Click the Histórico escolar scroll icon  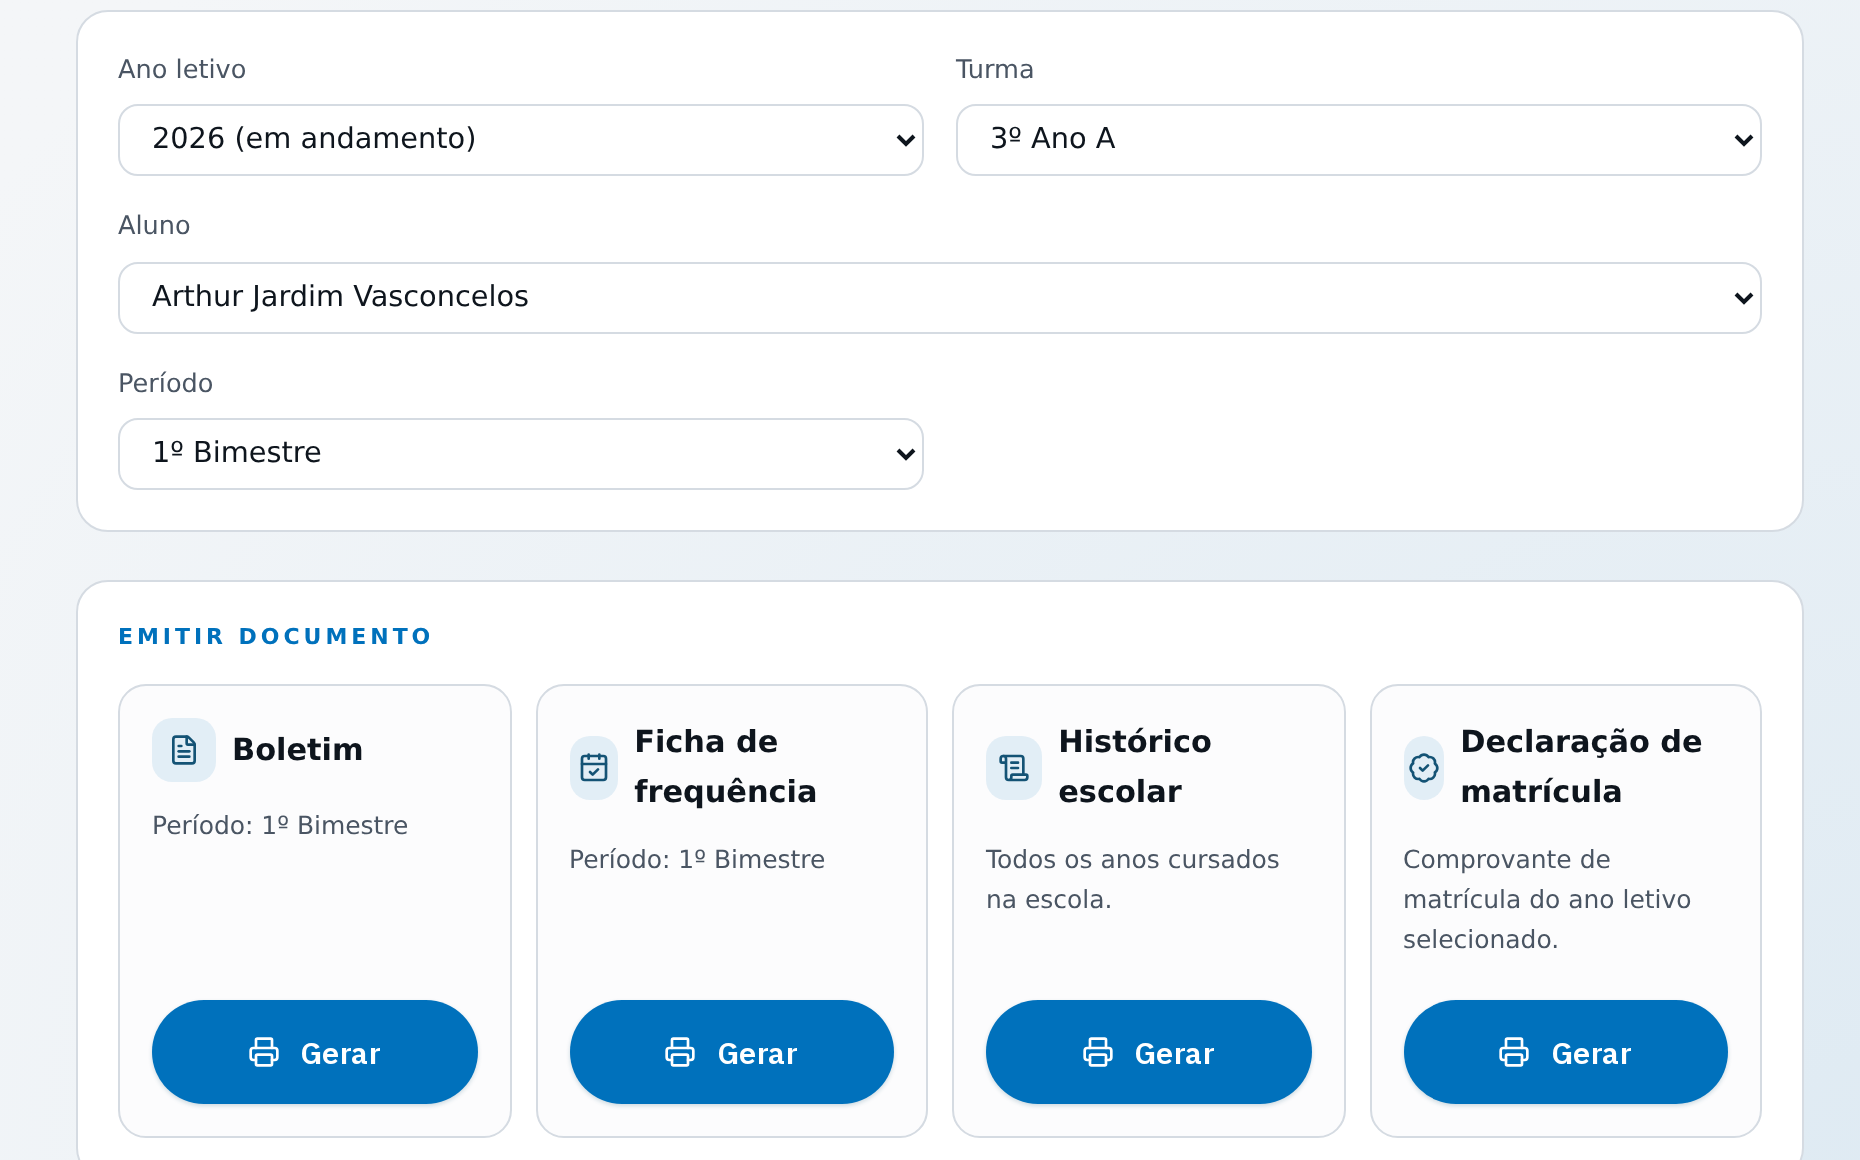1014,768
